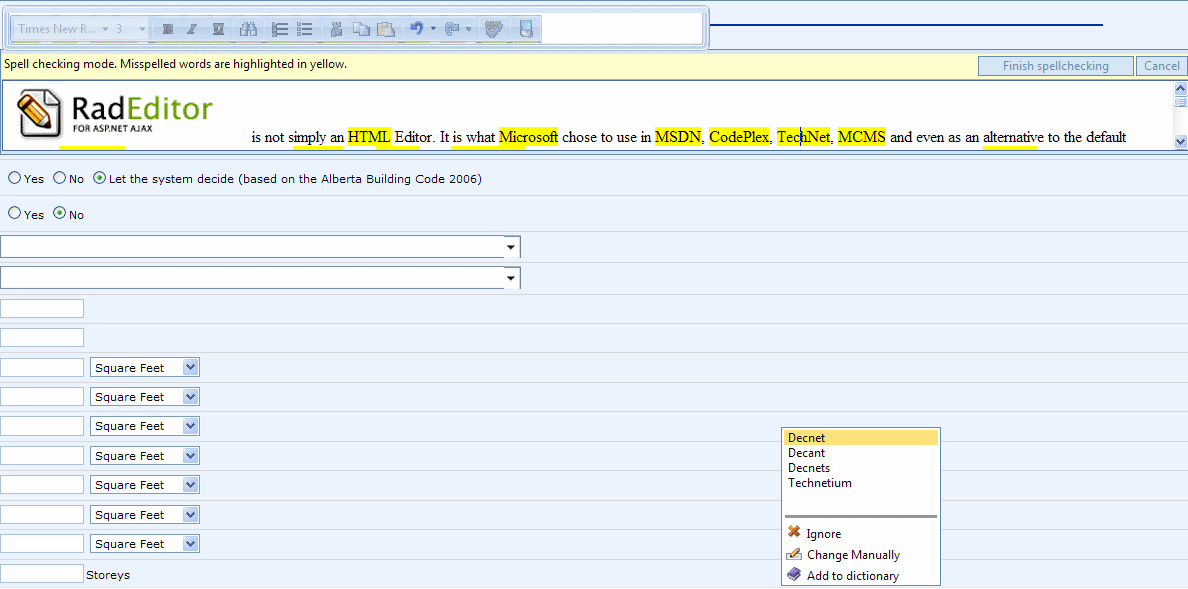Toggle underline formatting in the editor toolbar
Image resolution: width=1188 pixels, height=589 pixels.
click(218, 29)
